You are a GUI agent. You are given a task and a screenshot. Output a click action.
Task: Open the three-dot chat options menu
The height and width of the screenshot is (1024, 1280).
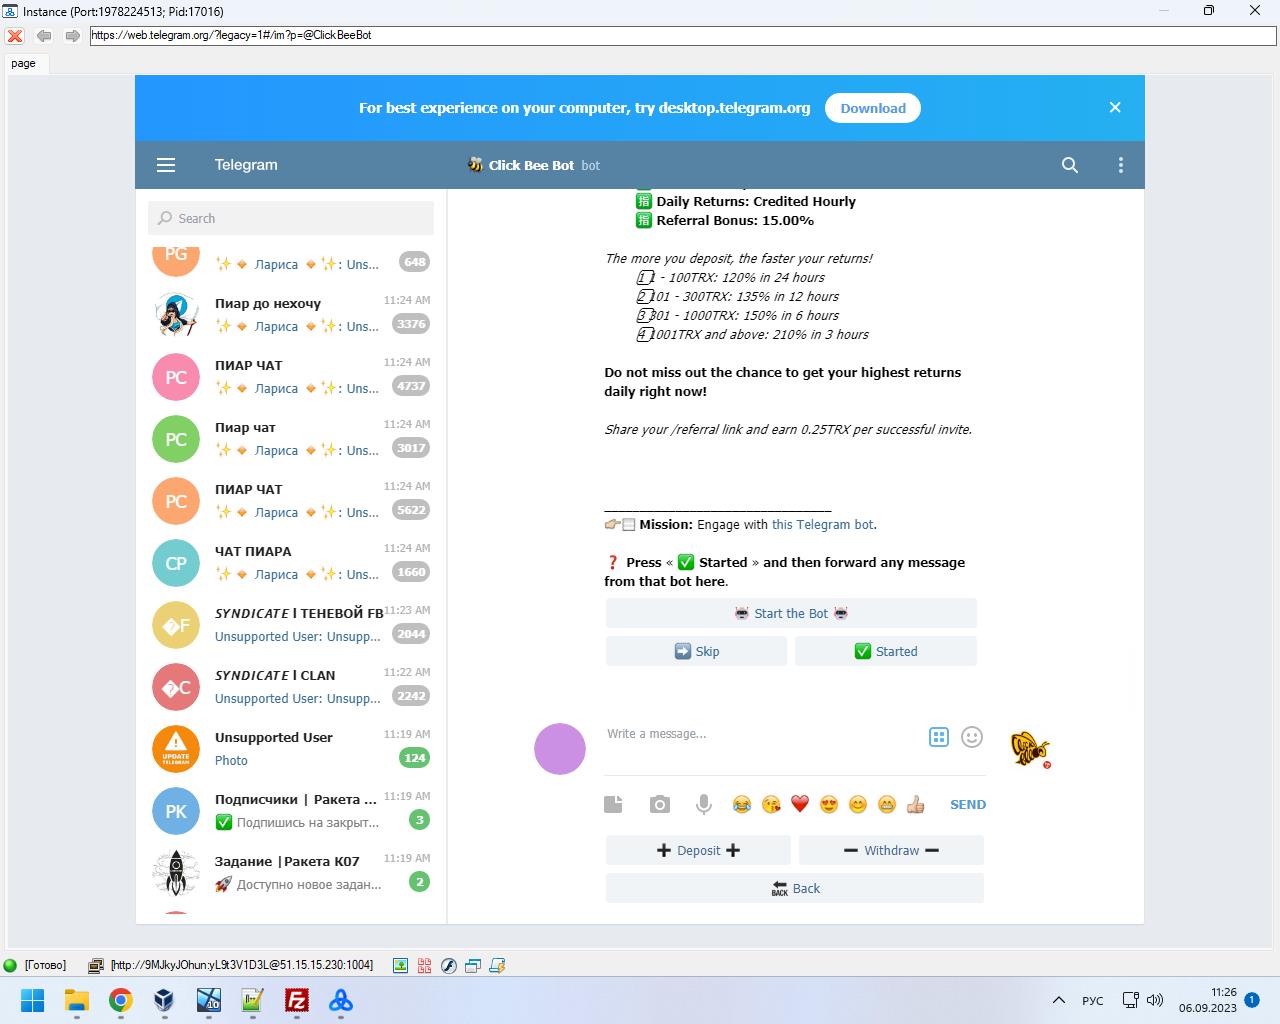tap(1121, 165)
